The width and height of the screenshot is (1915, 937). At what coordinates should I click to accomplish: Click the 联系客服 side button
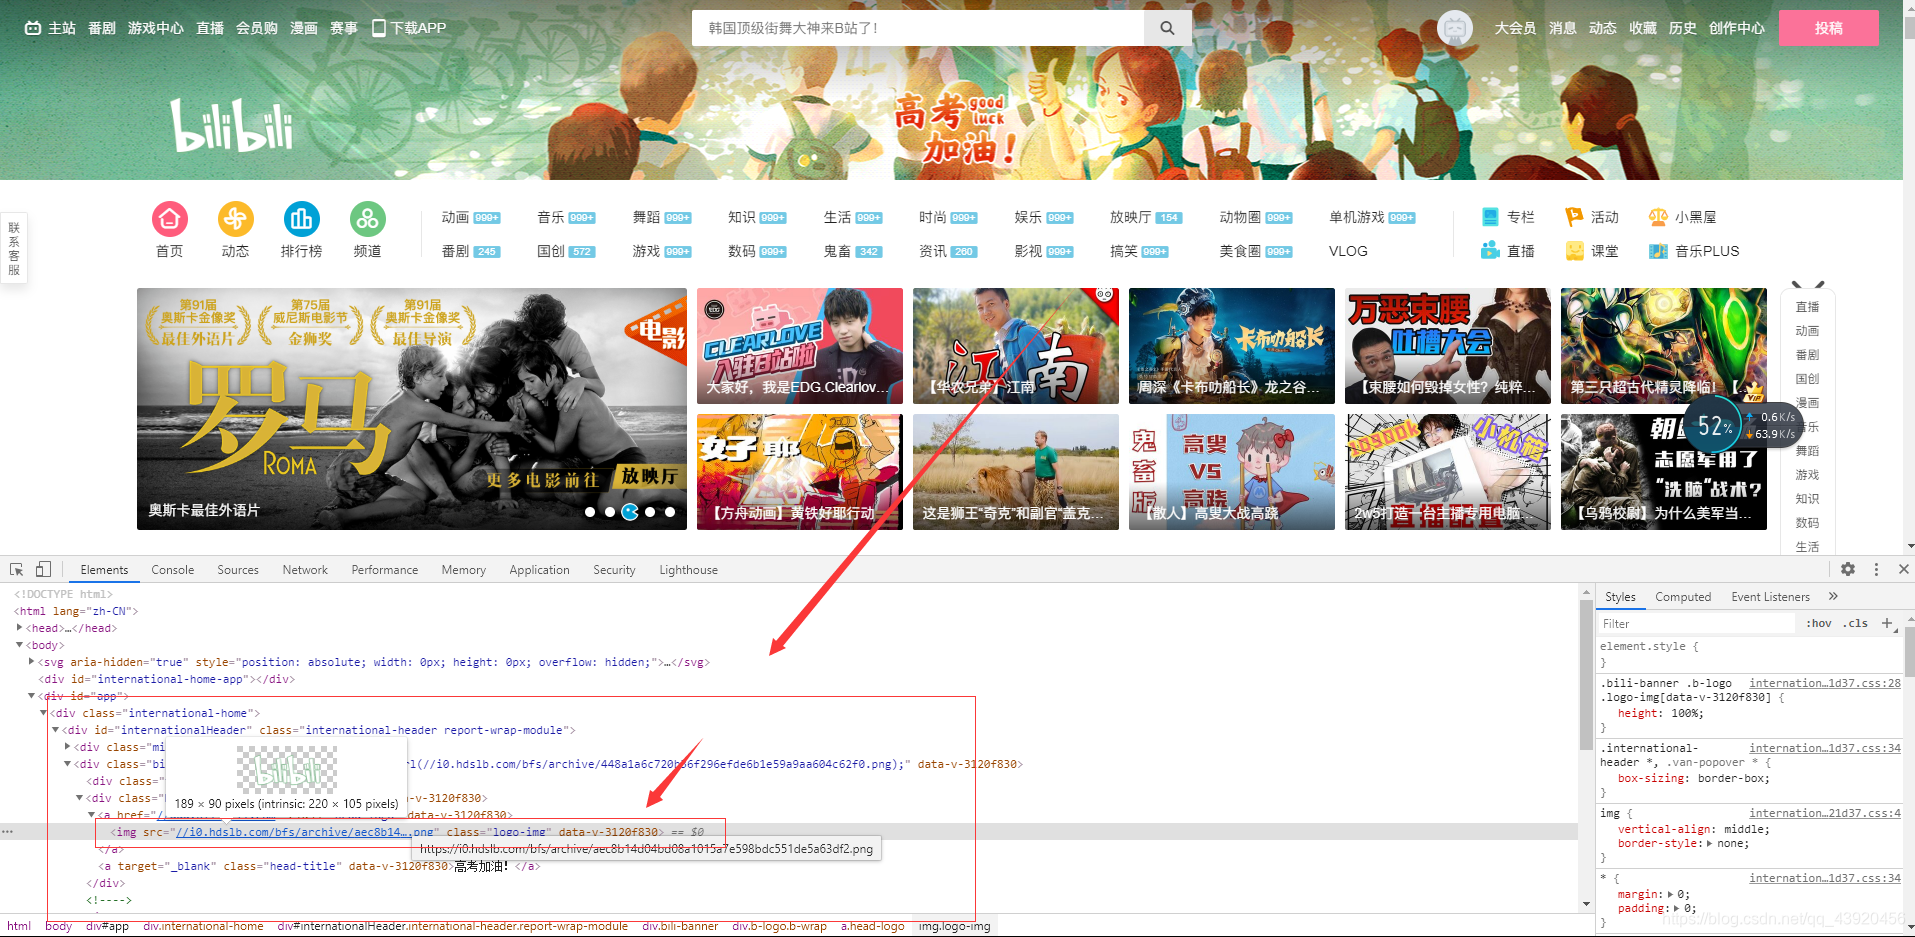(x=14, y=249)
